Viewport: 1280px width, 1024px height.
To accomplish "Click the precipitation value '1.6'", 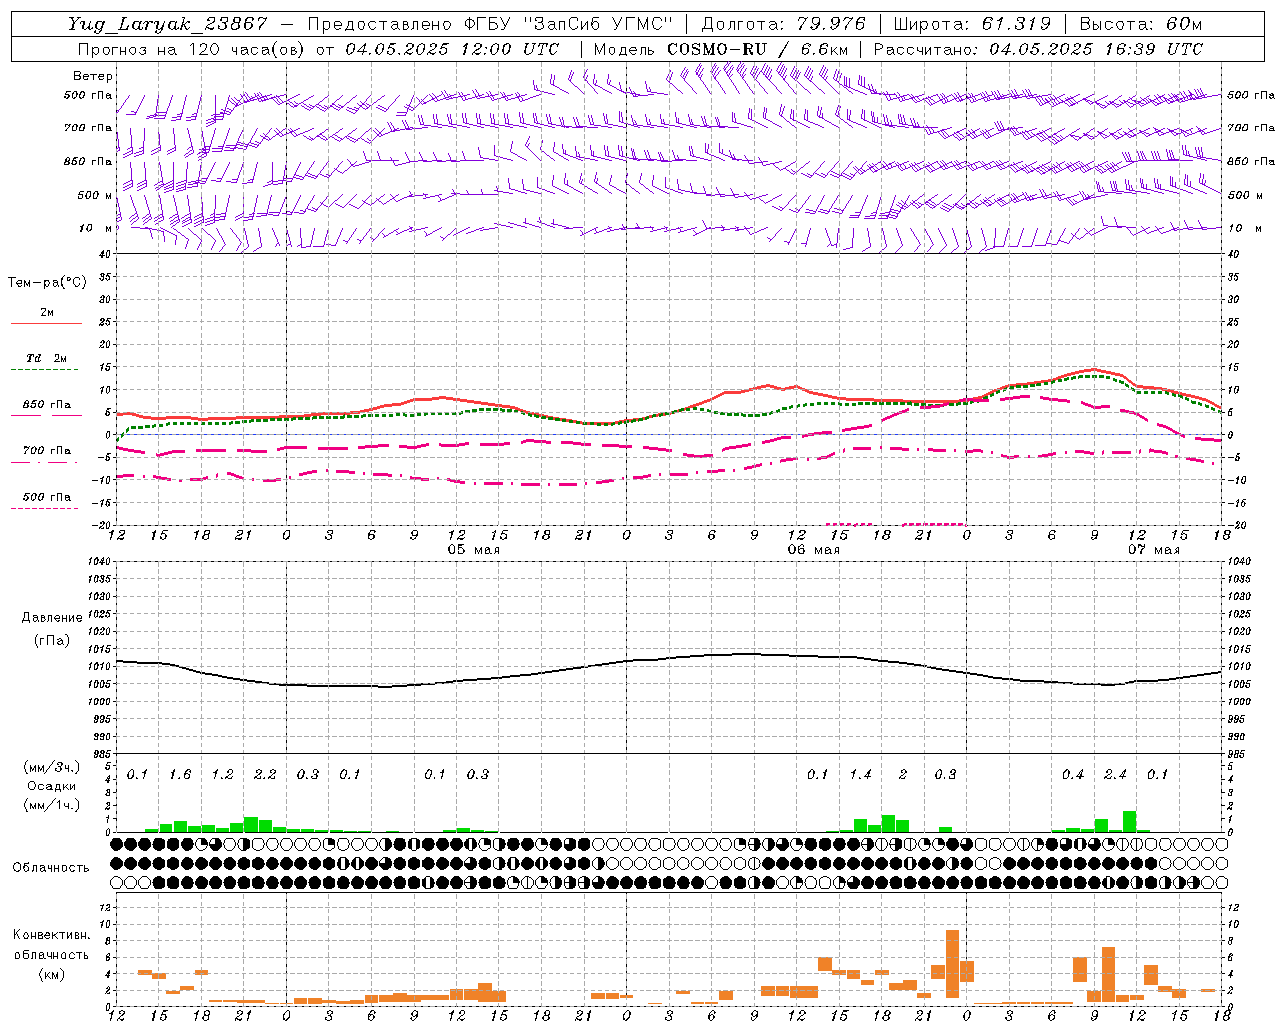I will tap(180, 775).
